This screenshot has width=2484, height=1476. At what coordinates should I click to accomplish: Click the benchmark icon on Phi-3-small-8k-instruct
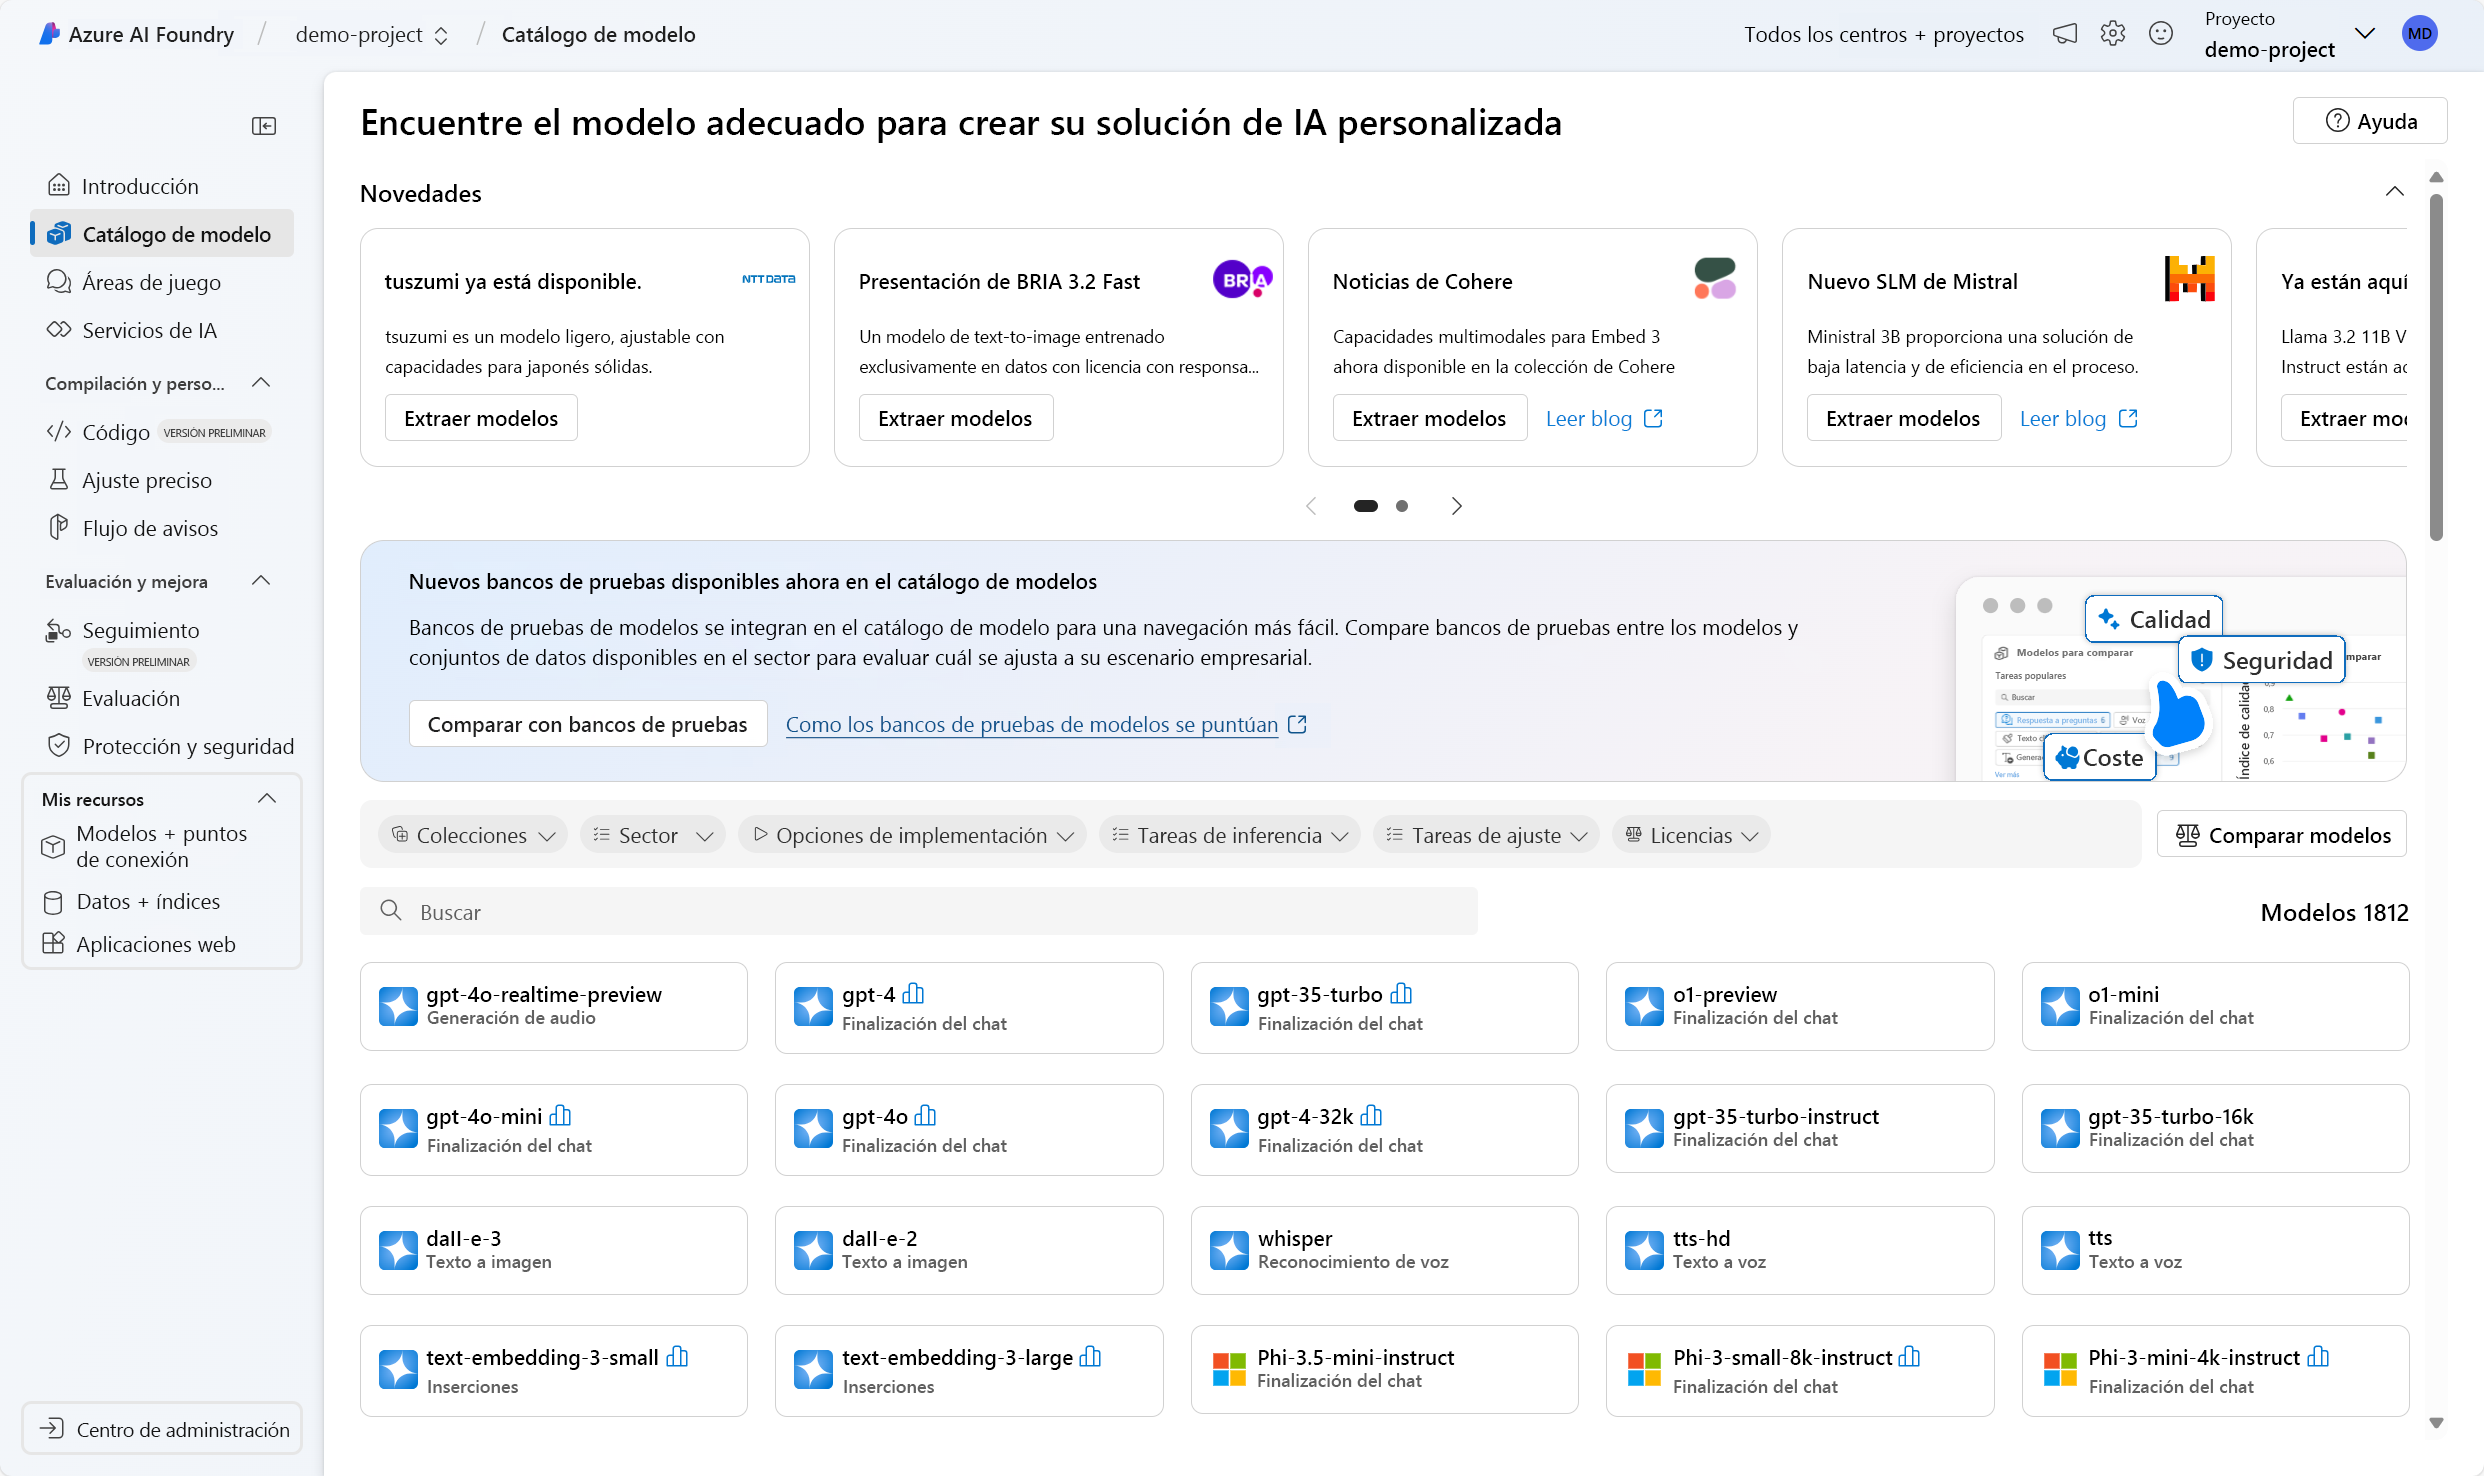tap(1910, 1356)
